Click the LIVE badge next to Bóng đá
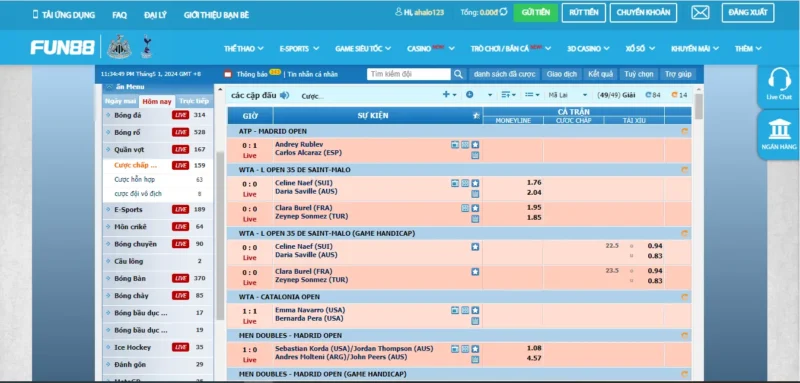 (x=180, y=115)
